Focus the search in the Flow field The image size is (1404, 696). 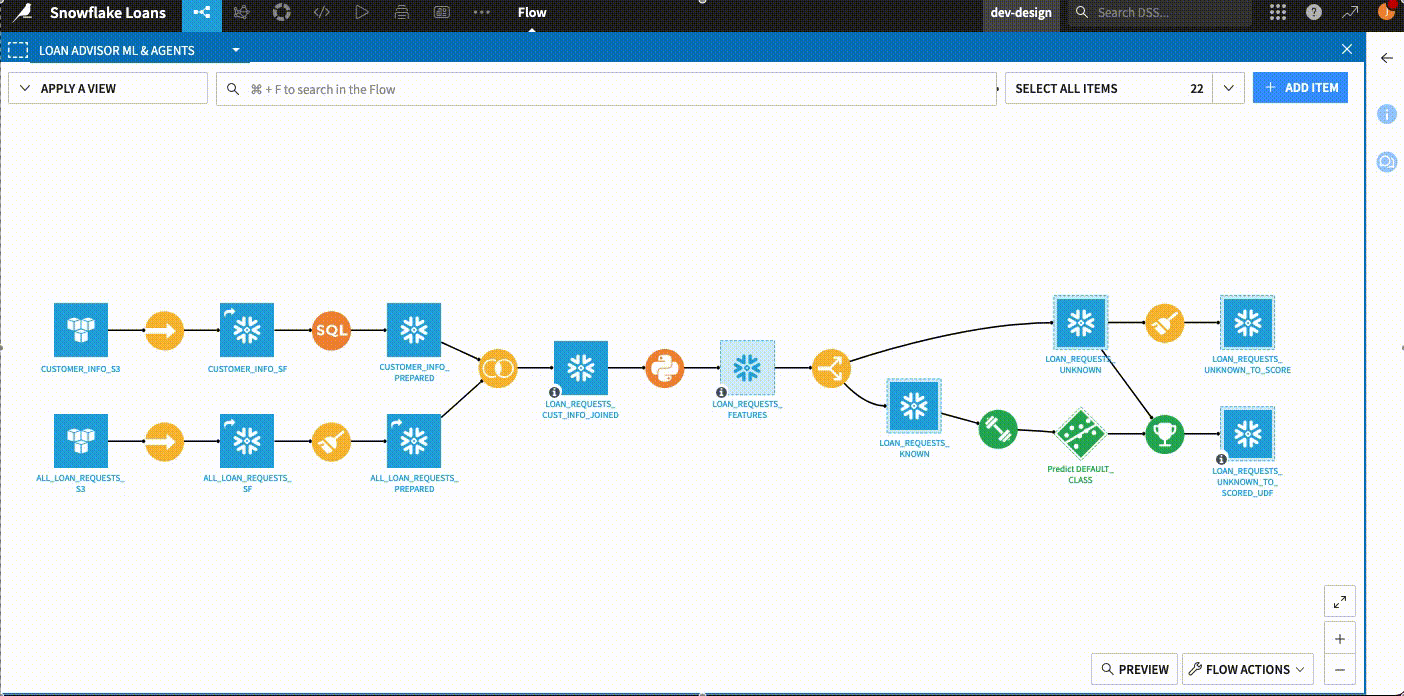tap(607, 89)
